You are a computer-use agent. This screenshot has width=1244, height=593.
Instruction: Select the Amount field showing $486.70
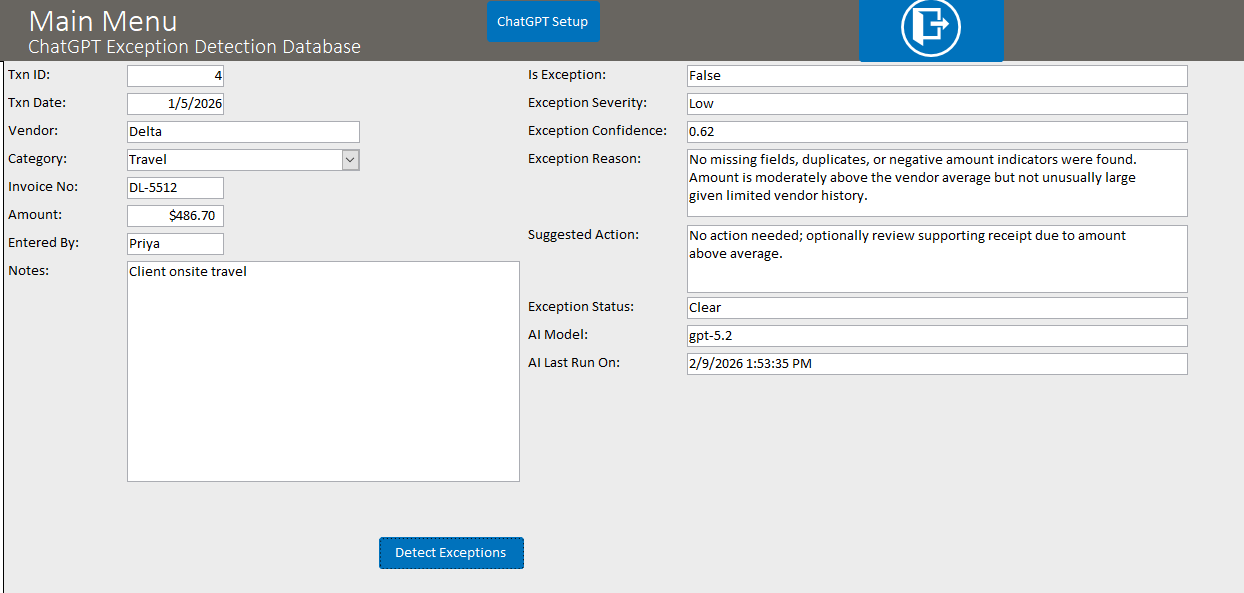[x=175, y=216]
